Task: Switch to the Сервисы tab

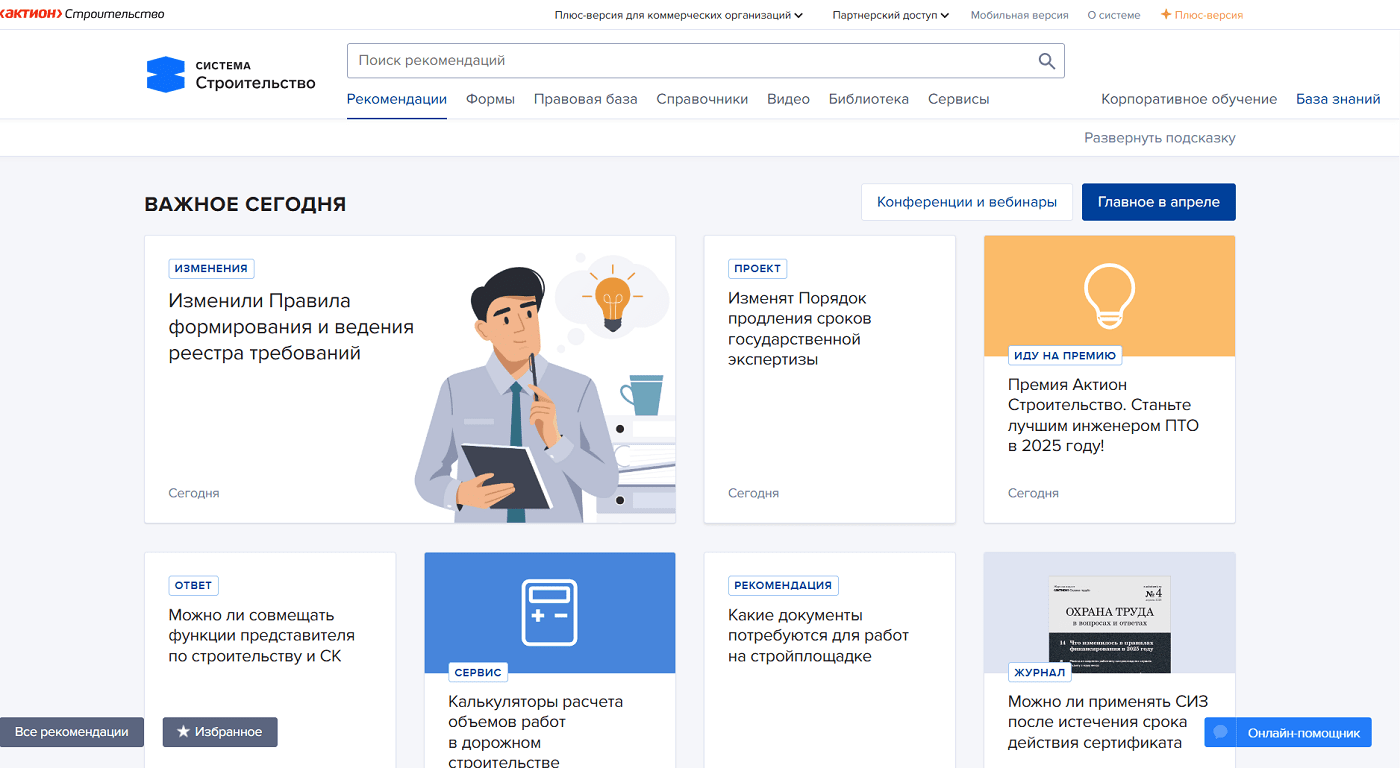Action: (x=958, y=99)
